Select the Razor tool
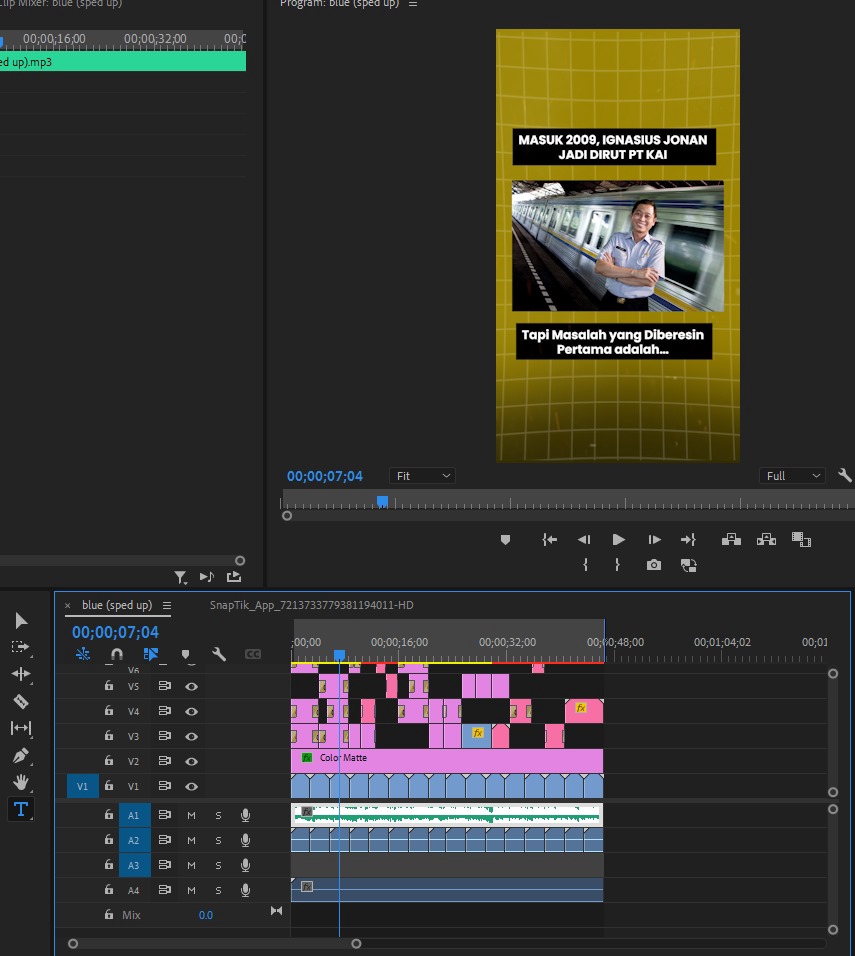The image size is (855, 956). (x=20, y=702)
